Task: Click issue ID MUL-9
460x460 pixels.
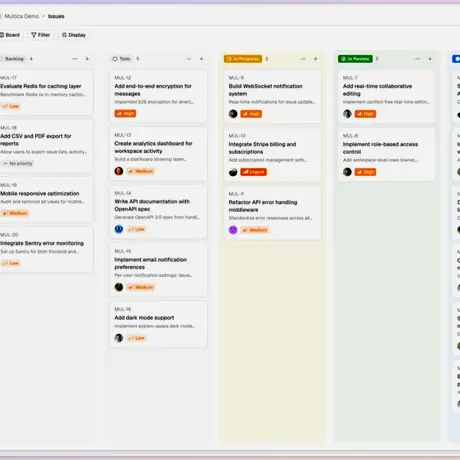Action: click(x=236, y=78)
